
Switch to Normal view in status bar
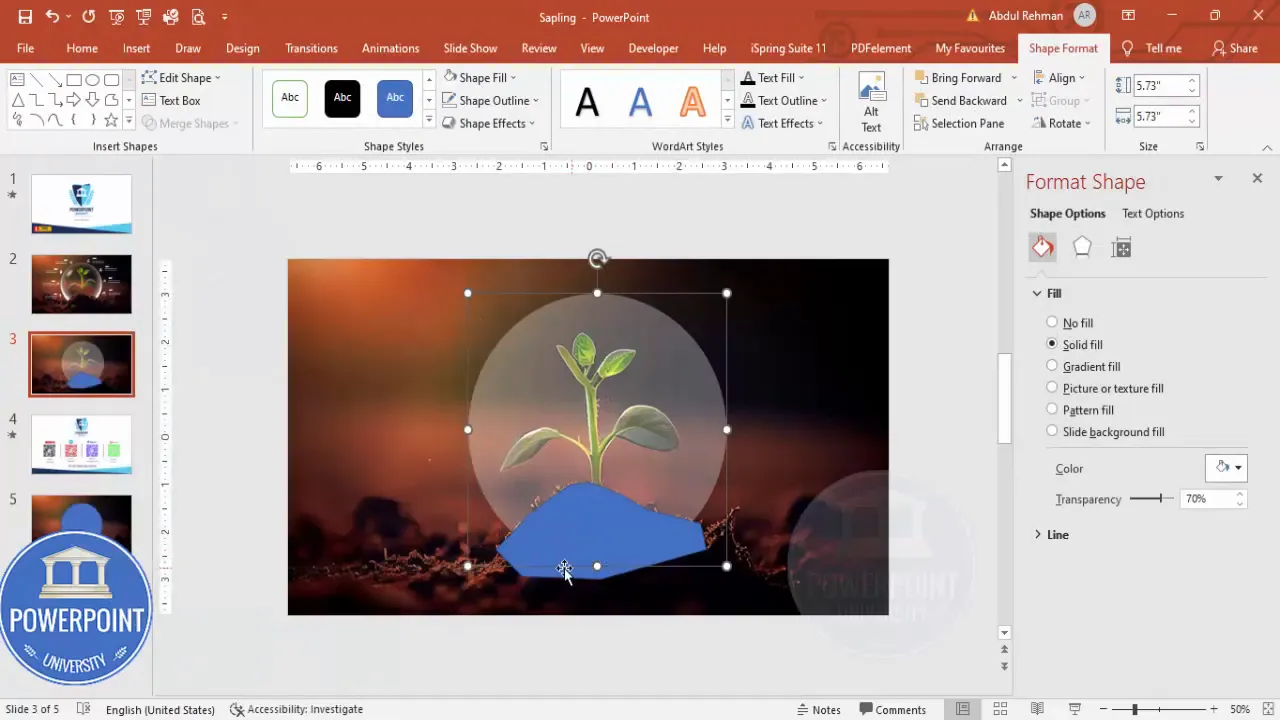962,709
